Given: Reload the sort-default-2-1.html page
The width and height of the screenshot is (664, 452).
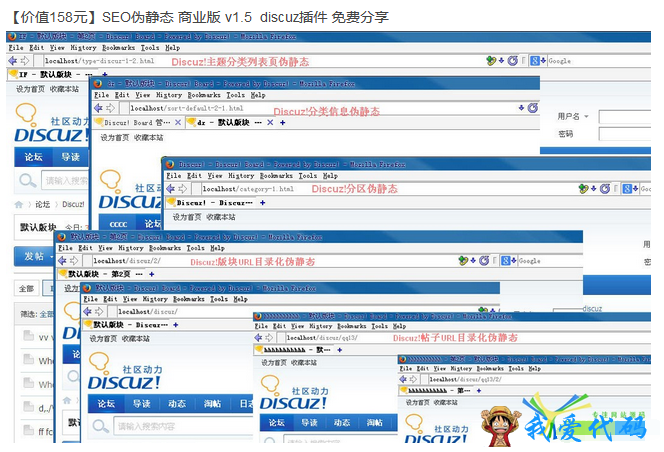Looking at the screenshot, I should point(533,108).
